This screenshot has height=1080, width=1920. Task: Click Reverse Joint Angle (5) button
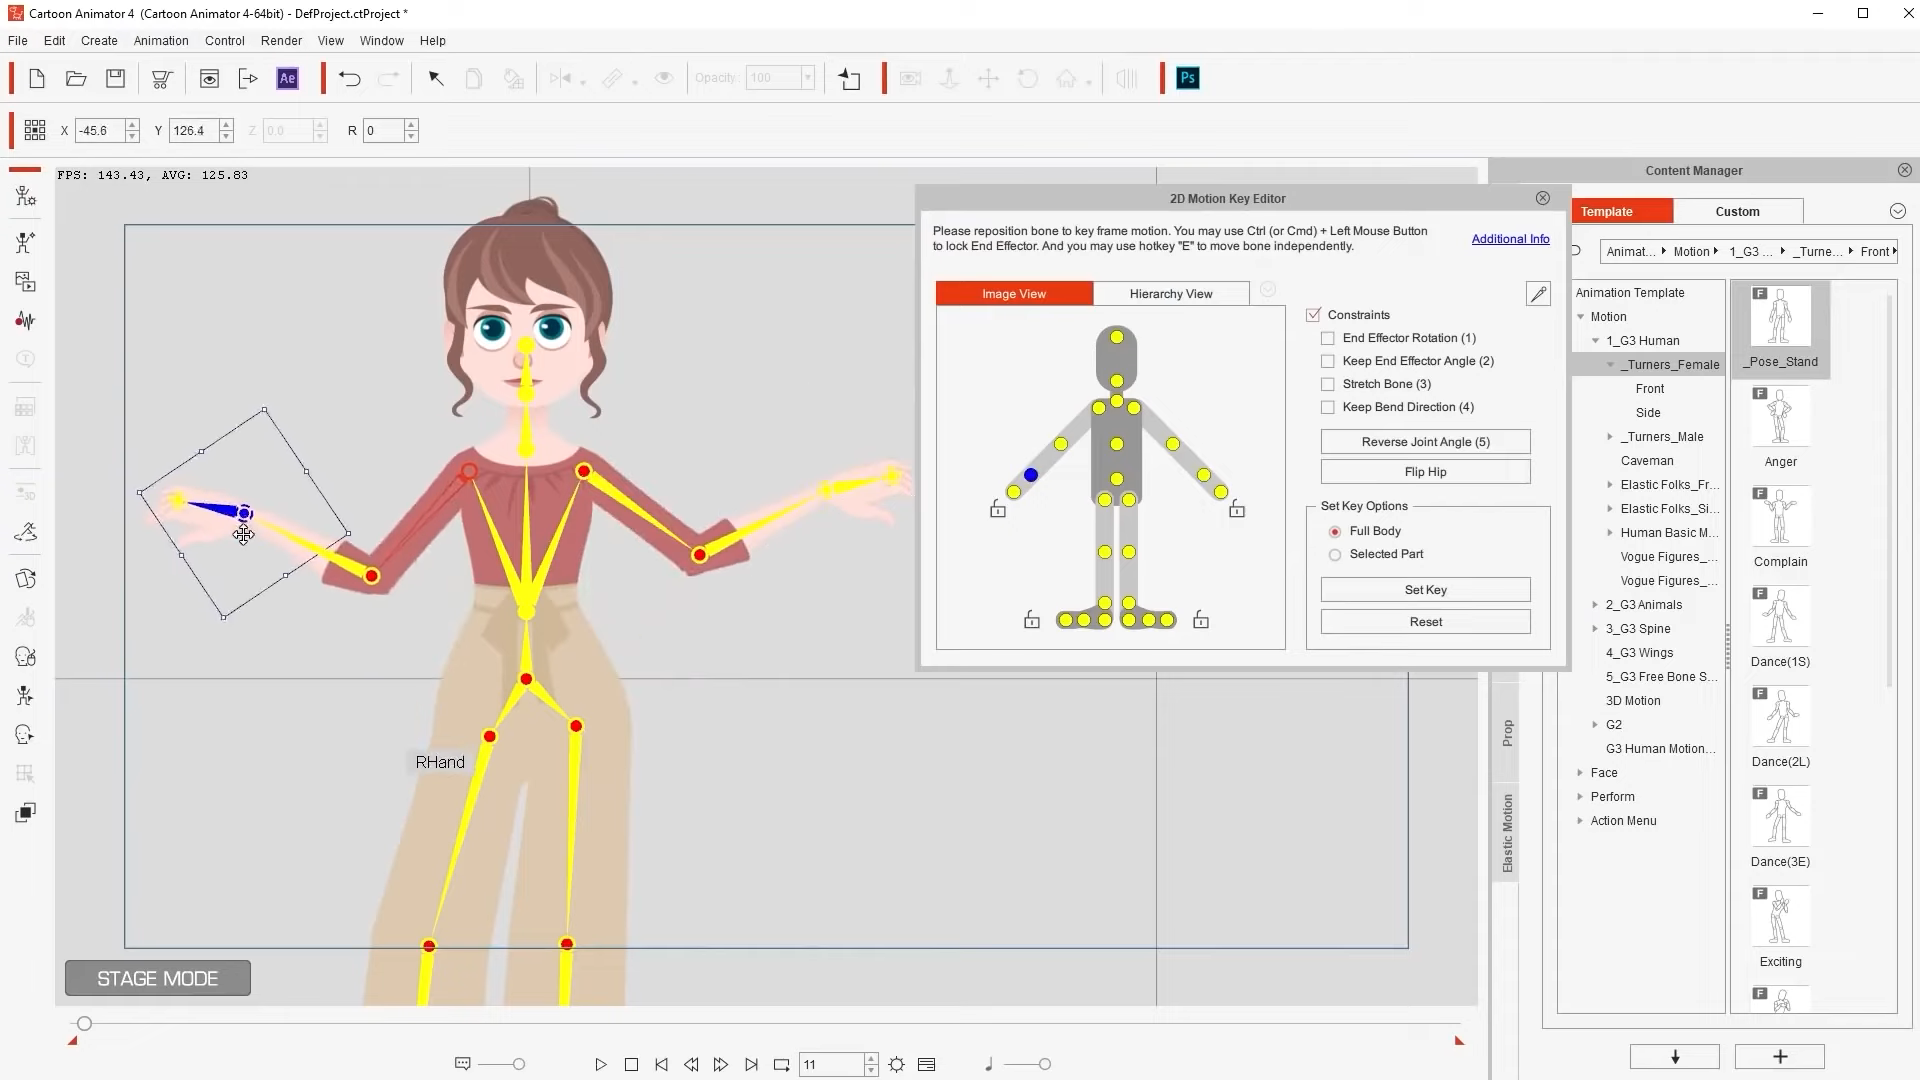(1426, 442)
